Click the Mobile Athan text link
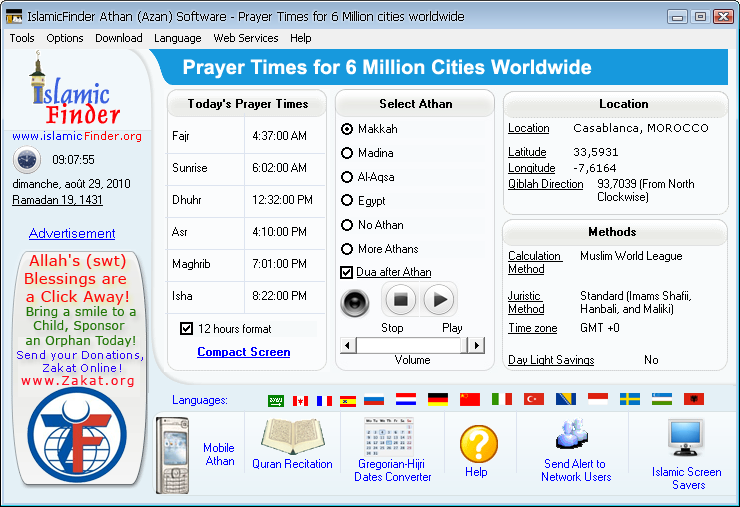The height and width of the screenshot is (507, 740). pyautogui.click(x=219, y=455)
